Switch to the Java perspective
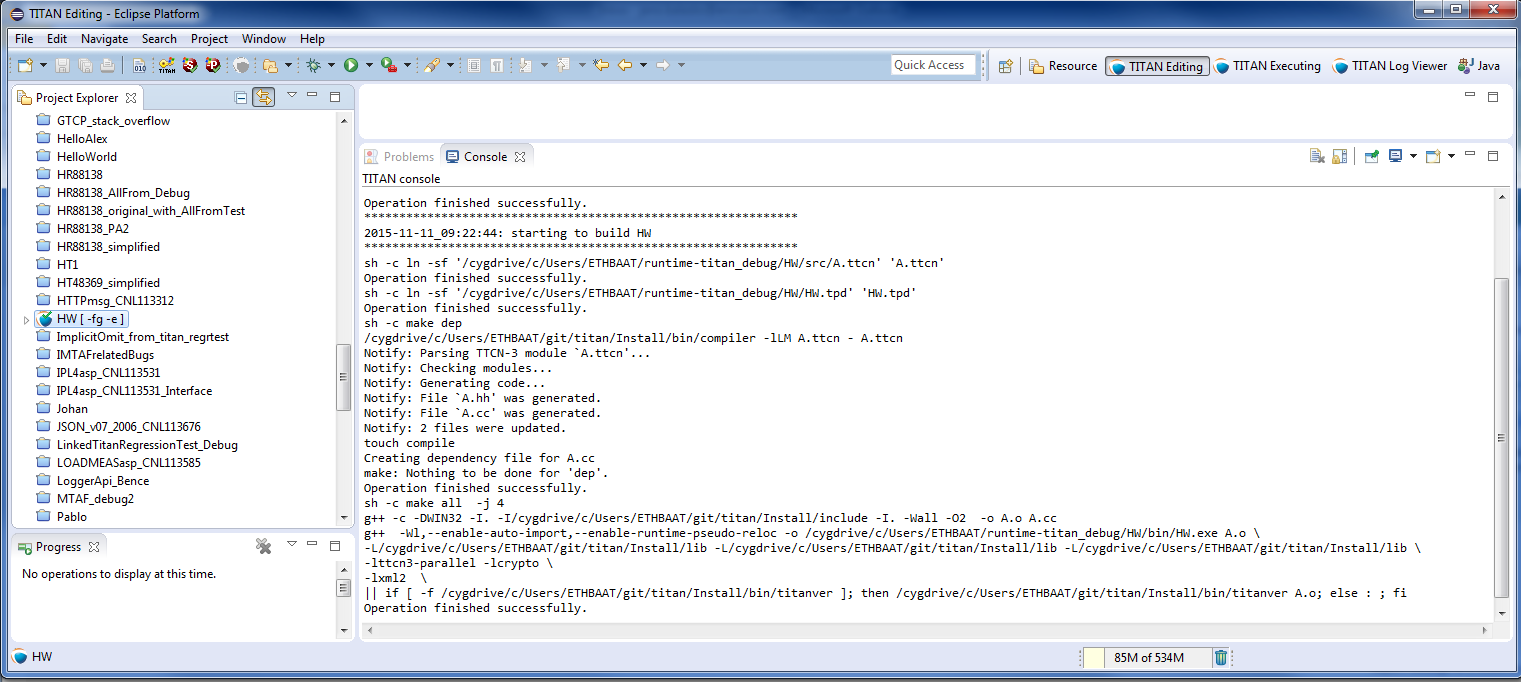Image resolution: width=1521 pixels, height=682 pixels. click(x=1478, y=66)
